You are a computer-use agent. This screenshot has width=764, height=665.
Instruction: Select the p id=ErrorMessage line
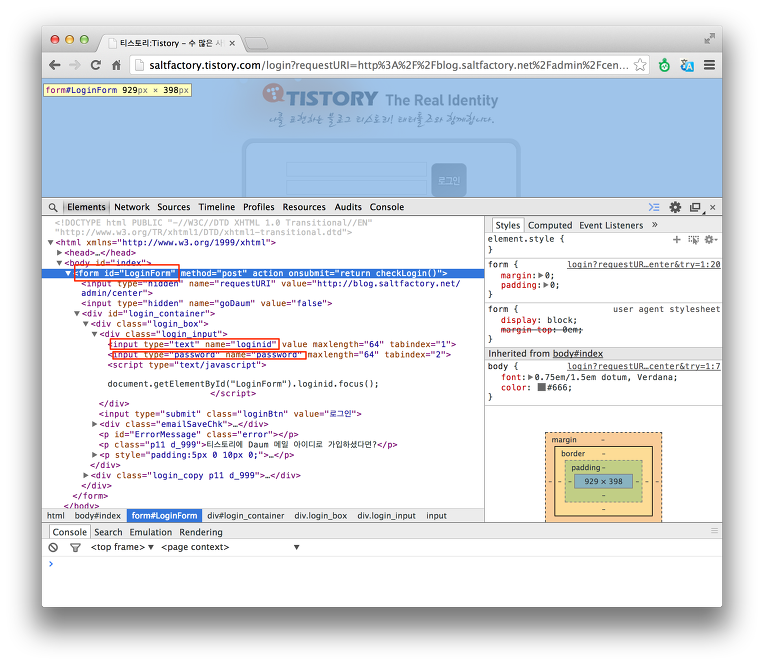click(198, 435)
